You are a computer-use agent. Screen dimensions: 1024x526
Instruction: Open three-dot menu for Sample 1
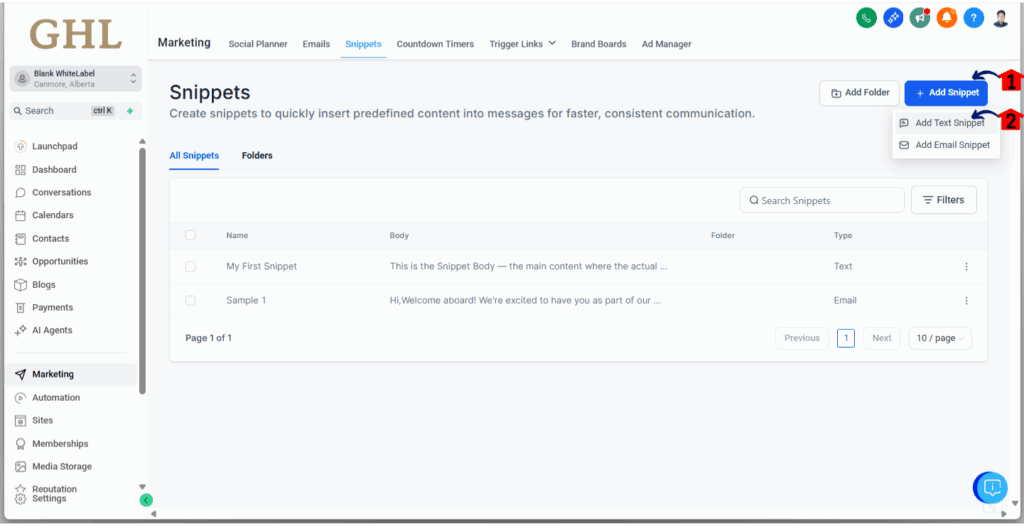point(967,301)
